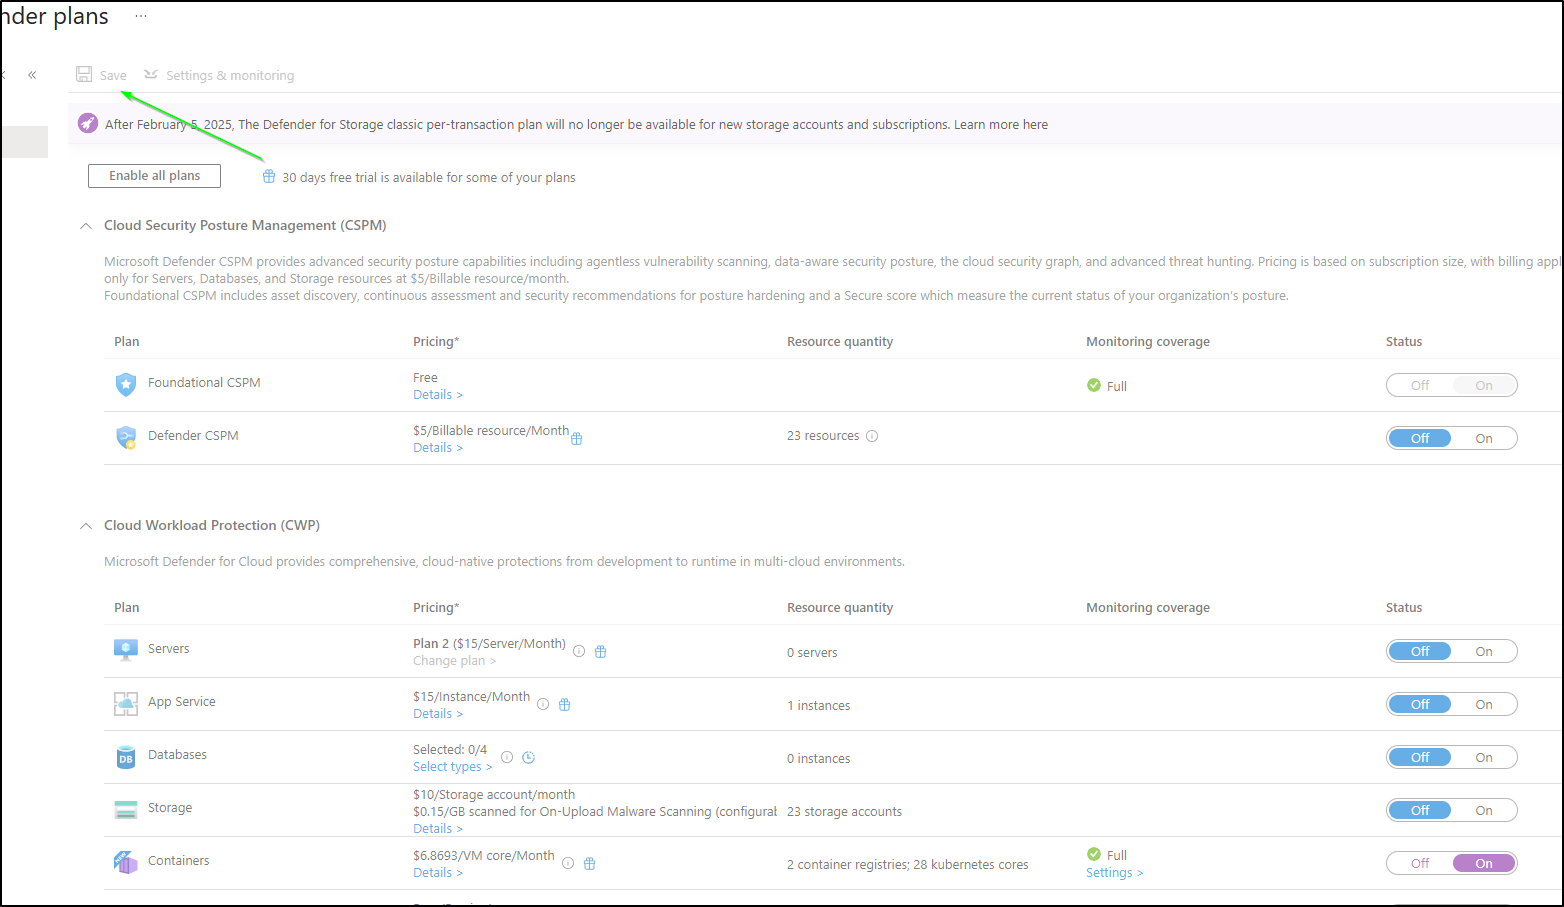Open Learn more here link
This screenshot has height=907, width=1564.
[x=1001, y=125]
